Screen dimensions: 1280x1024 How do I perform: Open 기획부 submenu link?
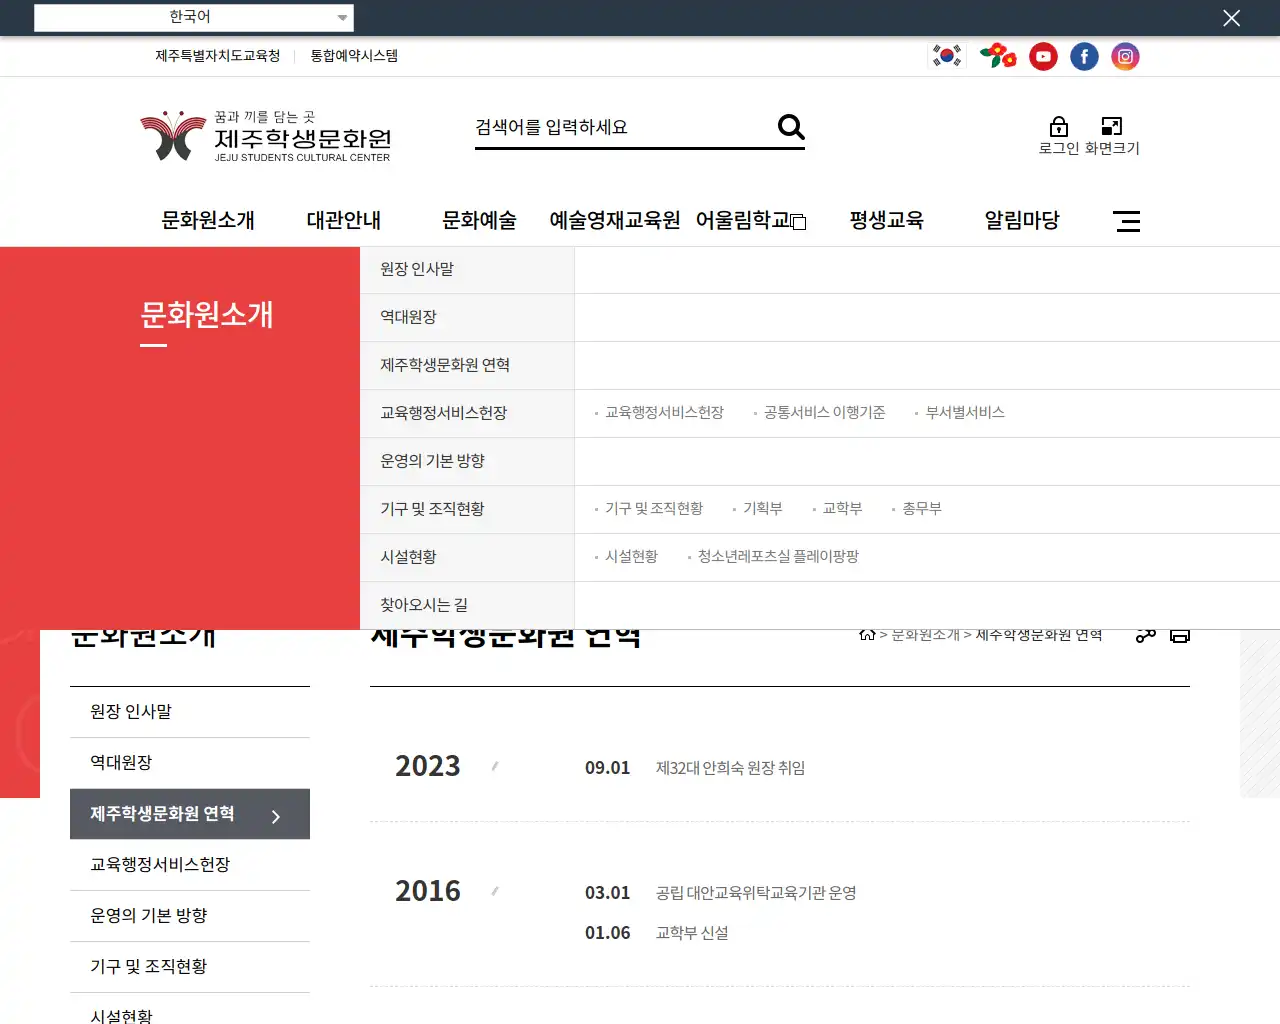point(763,509)
